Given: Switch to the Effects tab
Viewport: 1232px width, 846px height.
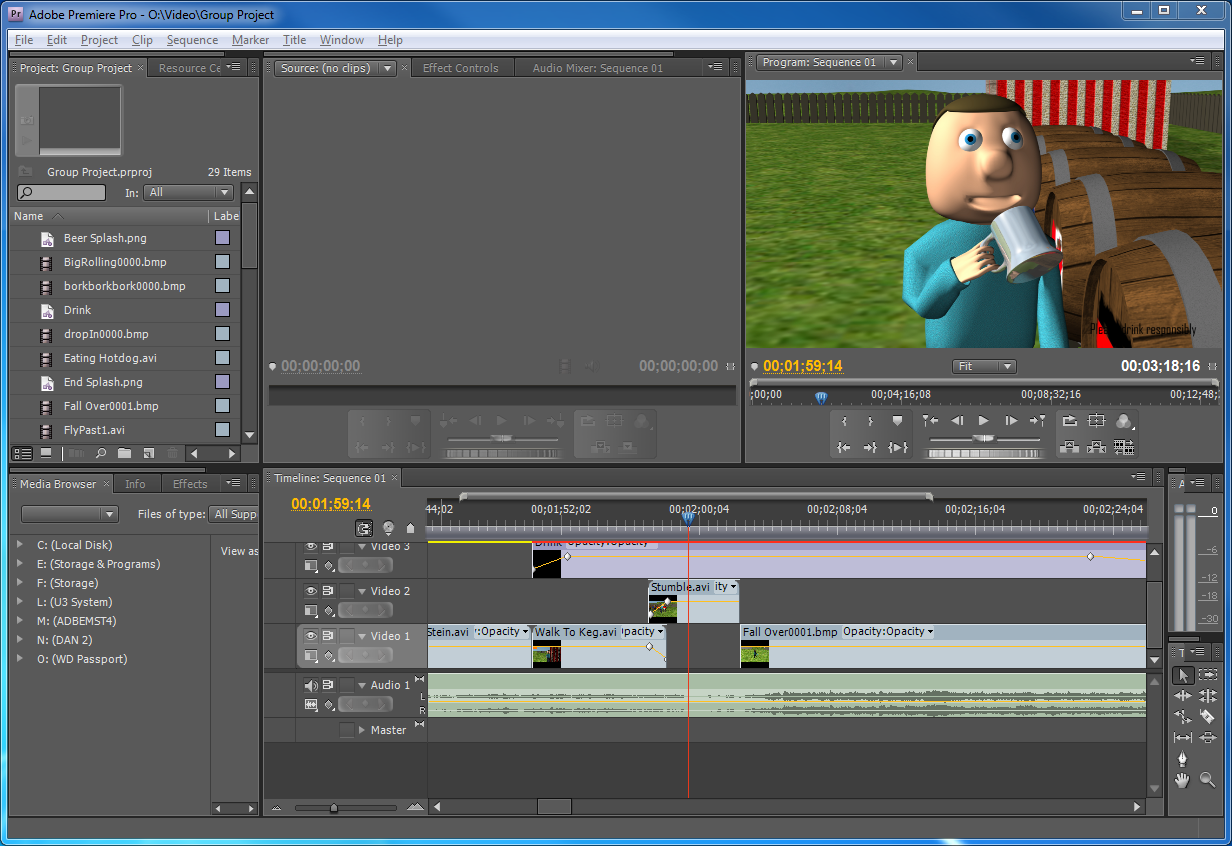Looking at the screenshot, I should pos(190,484).
